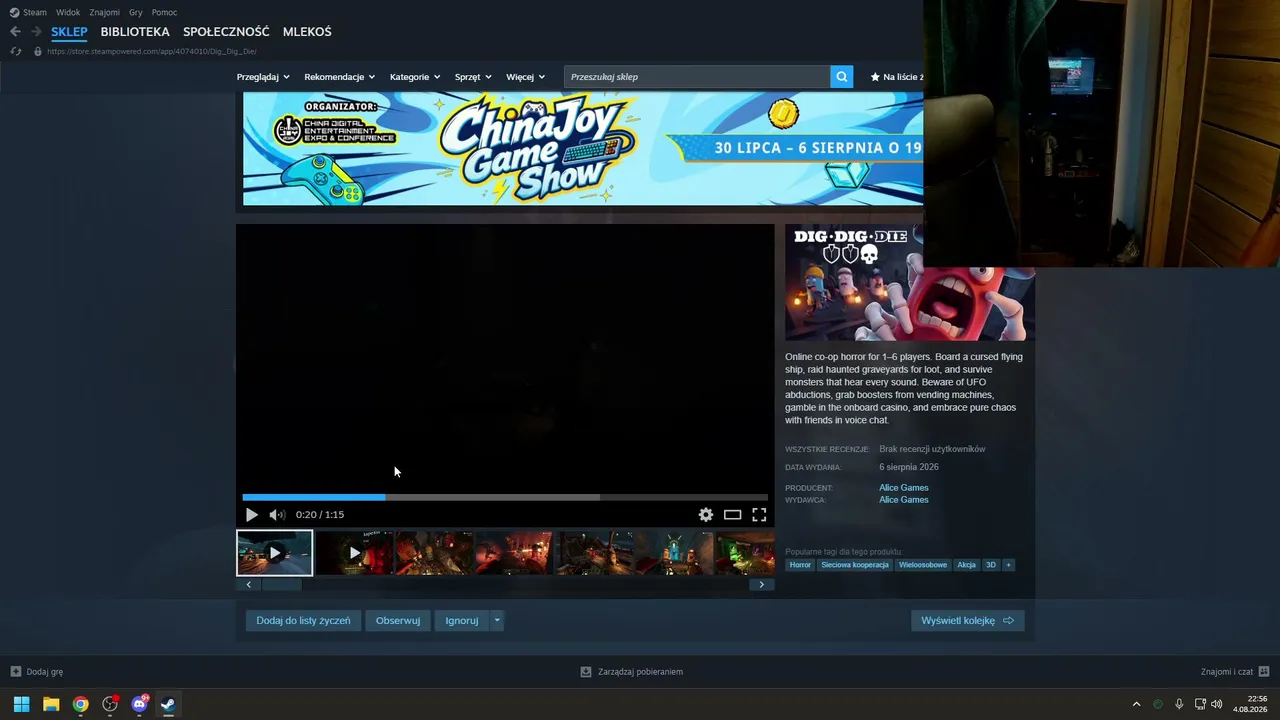Show hidden system tray icons

(x=1136, y=704)
